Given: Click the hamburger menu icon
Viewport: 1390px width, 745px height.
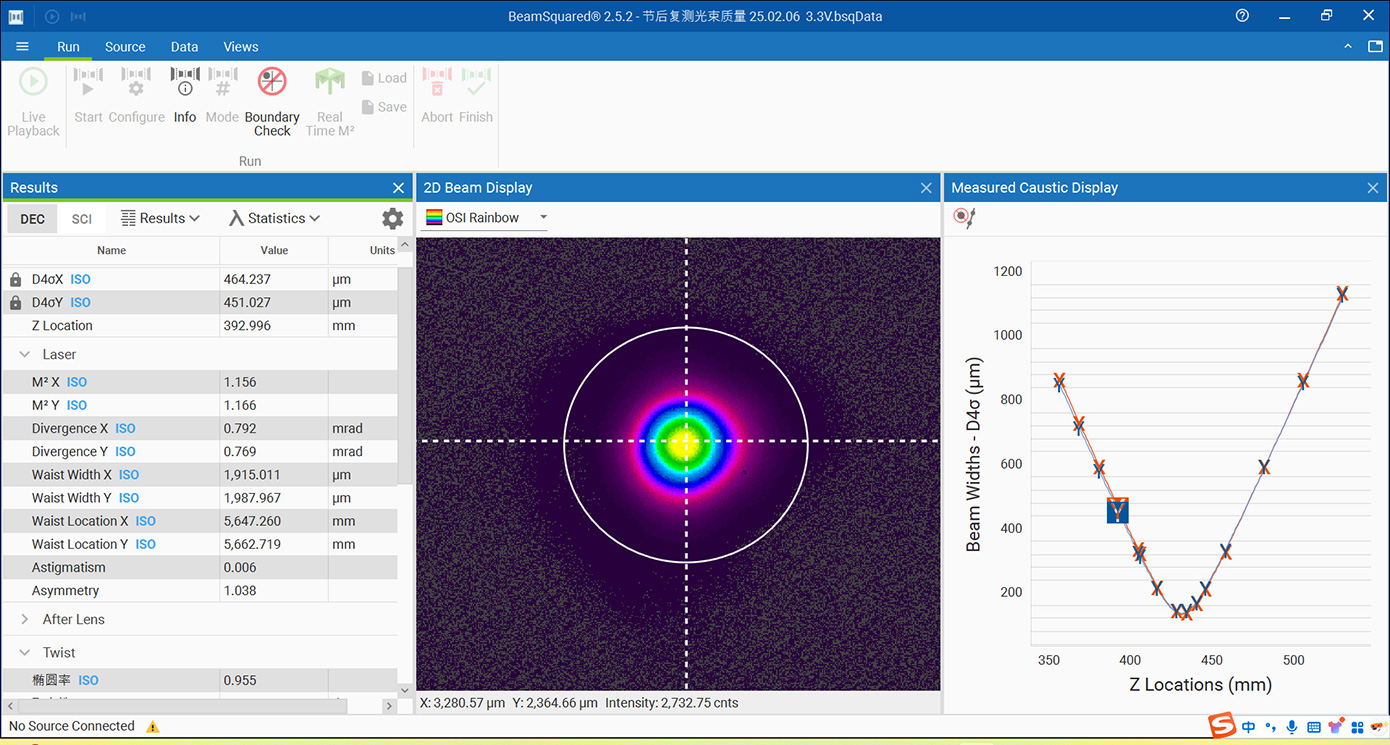Looking at the screenshot, I should pyautogui.click(x=22, y=47).
